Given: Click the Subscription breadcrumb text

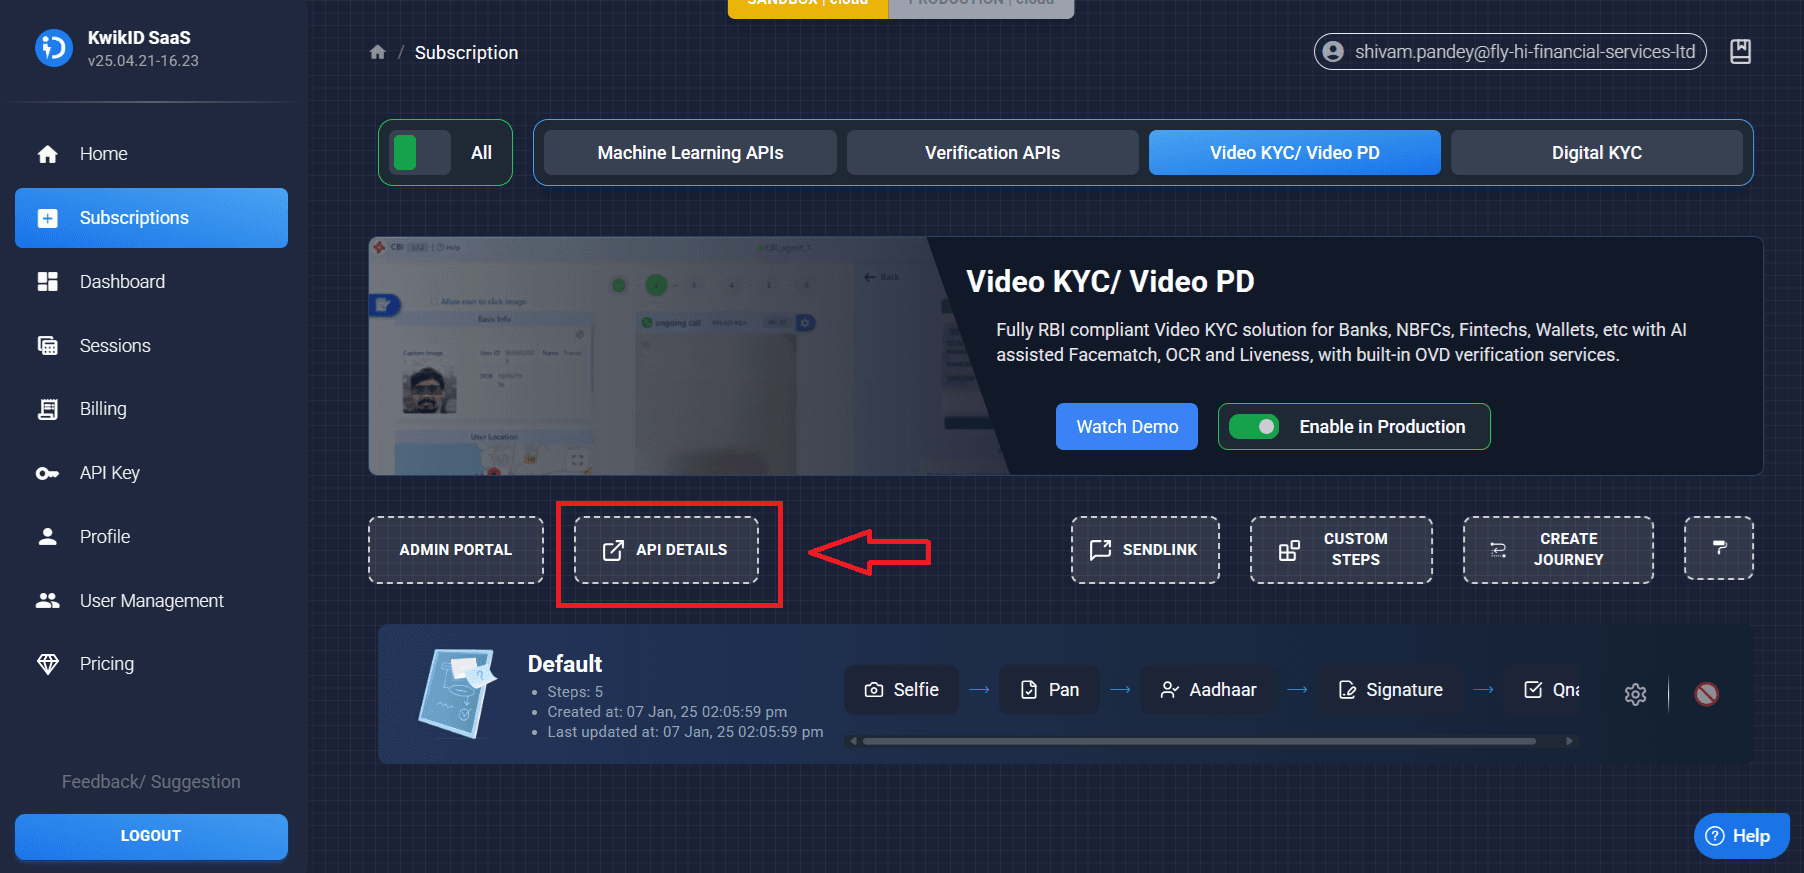Looking at the screenshot, I should [x=466, y=53].
